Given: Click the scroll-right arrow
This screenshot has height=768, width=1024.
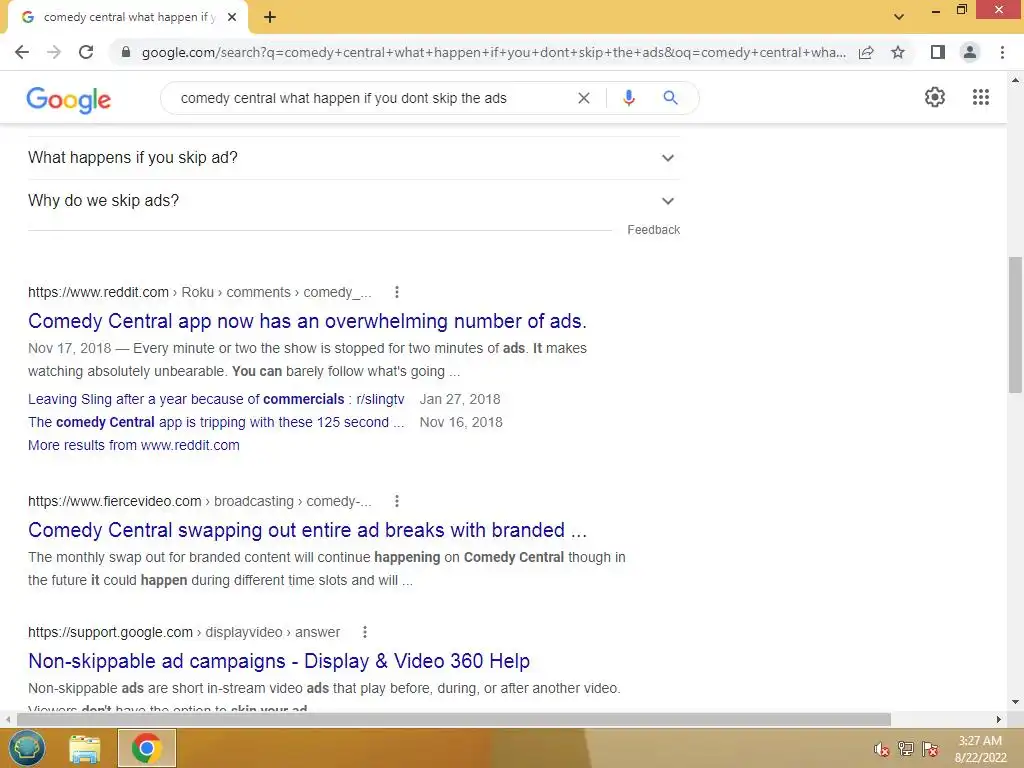Looking at the screenshot, I should click(x=999, y=719).
